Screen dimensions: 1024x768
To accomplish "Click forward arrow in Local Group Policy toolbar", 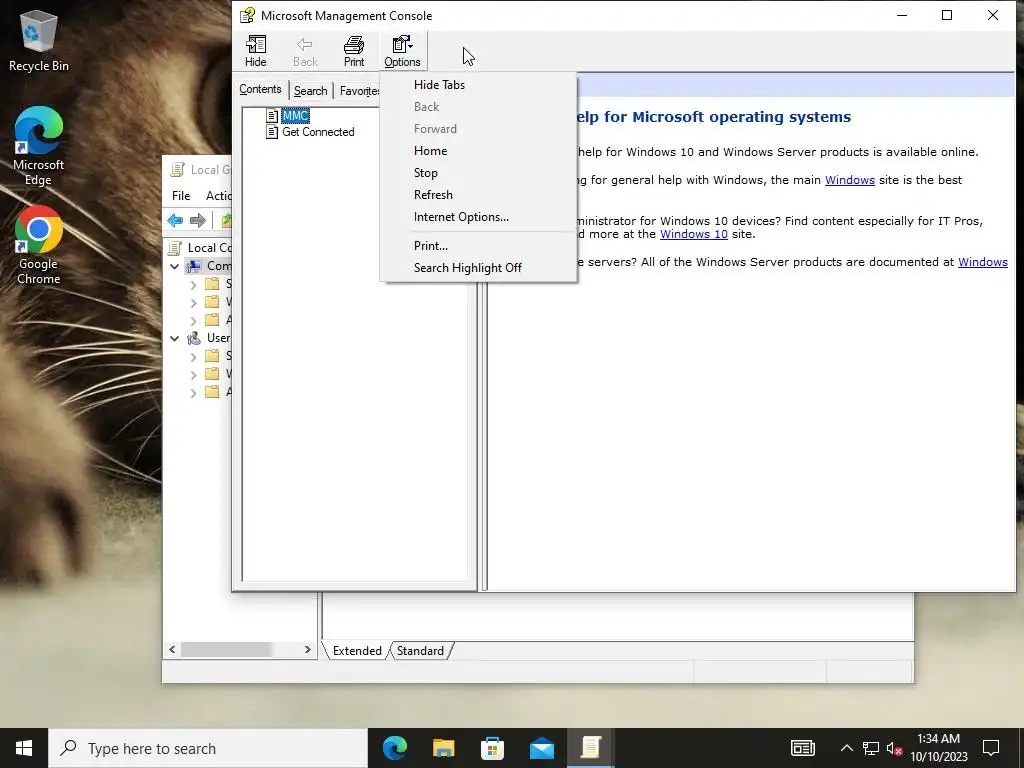I will pos(197,220).
